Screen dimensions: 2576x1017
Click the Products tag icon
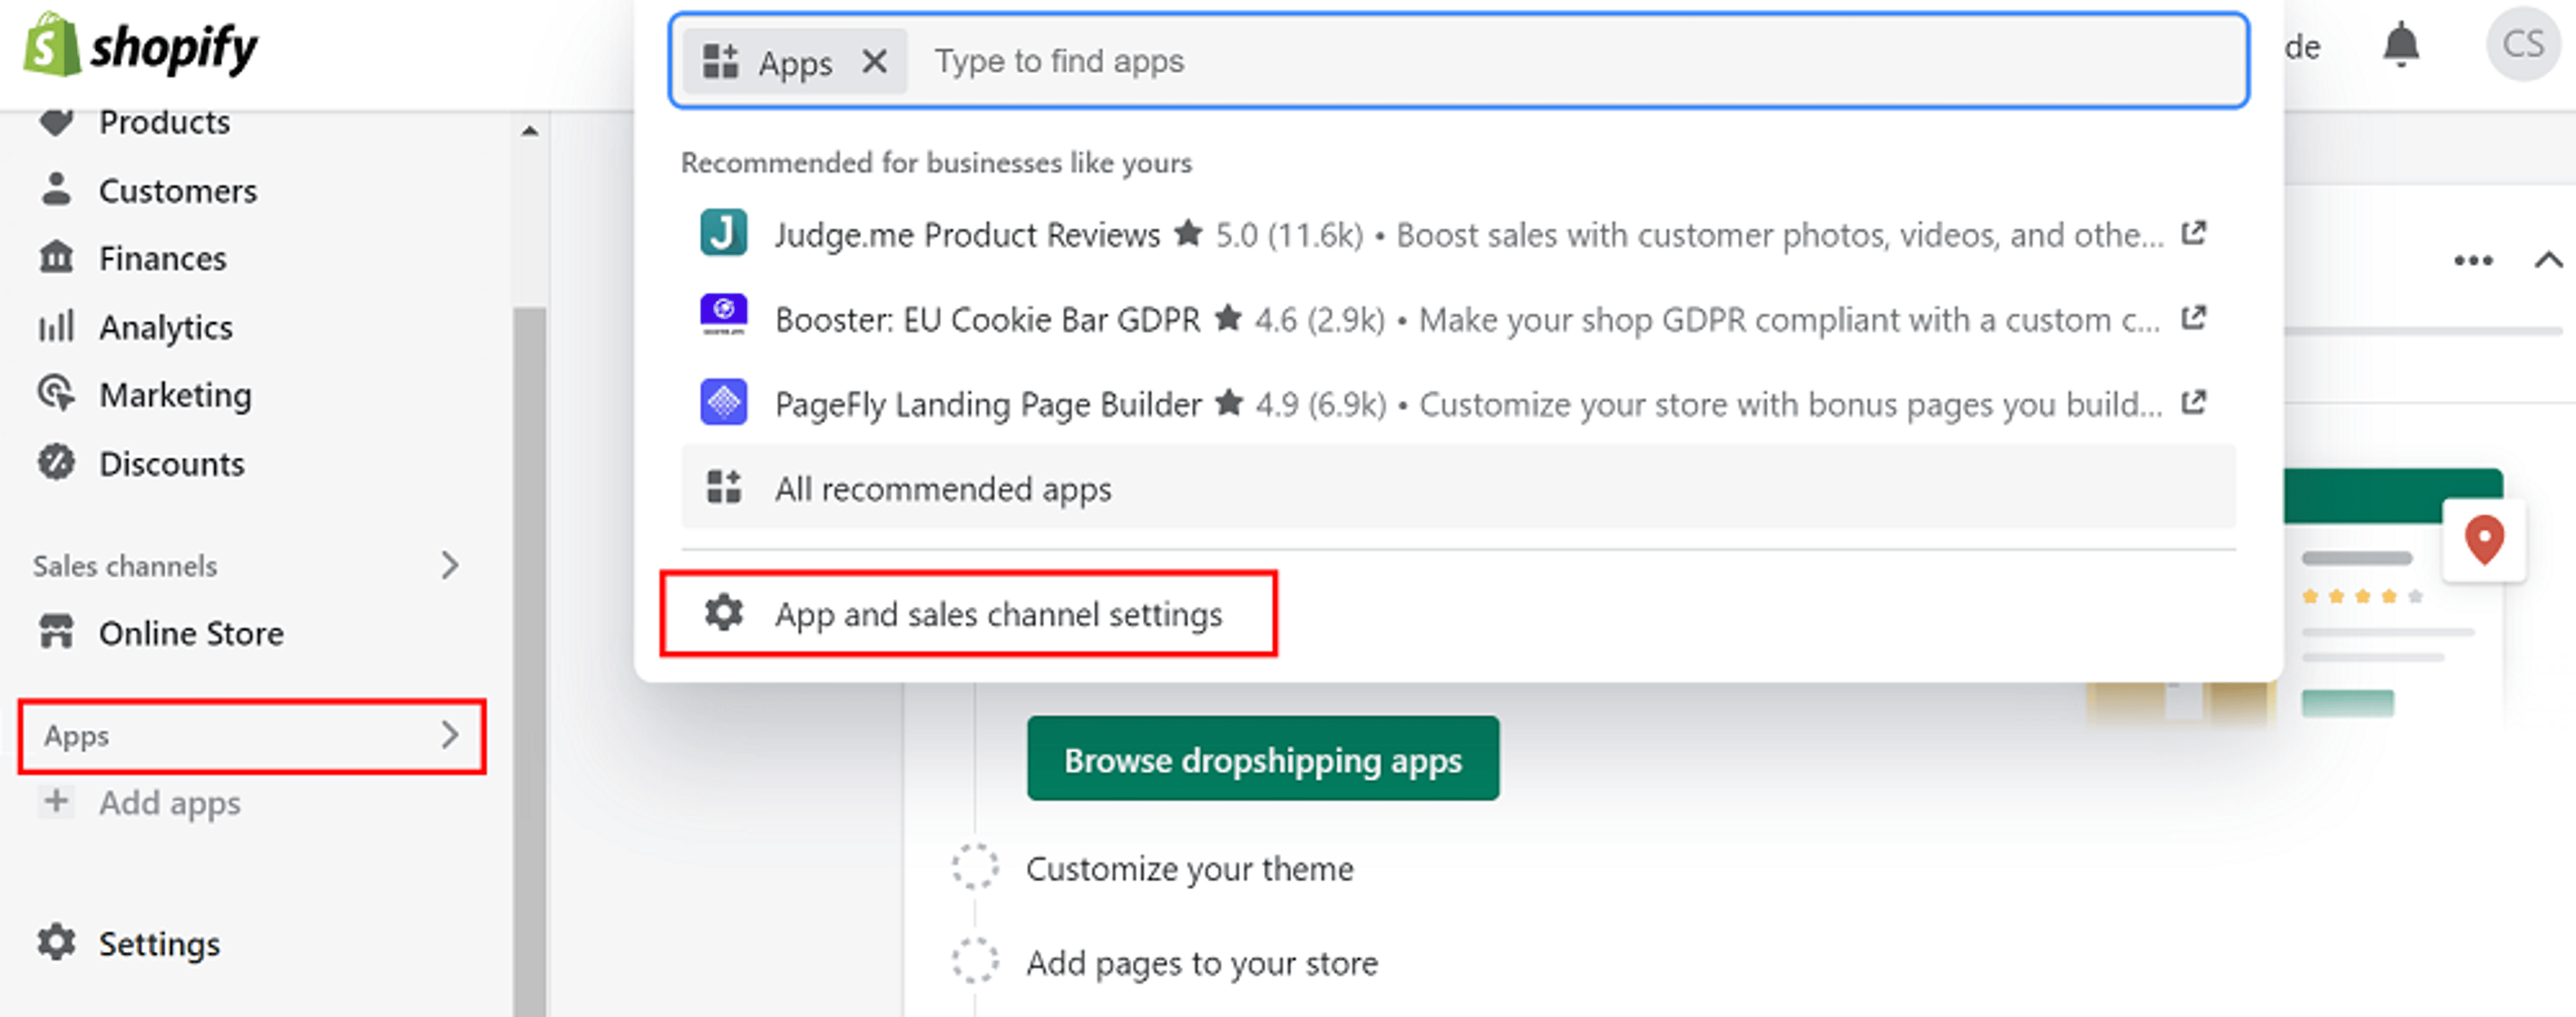[x=56, y=122]
